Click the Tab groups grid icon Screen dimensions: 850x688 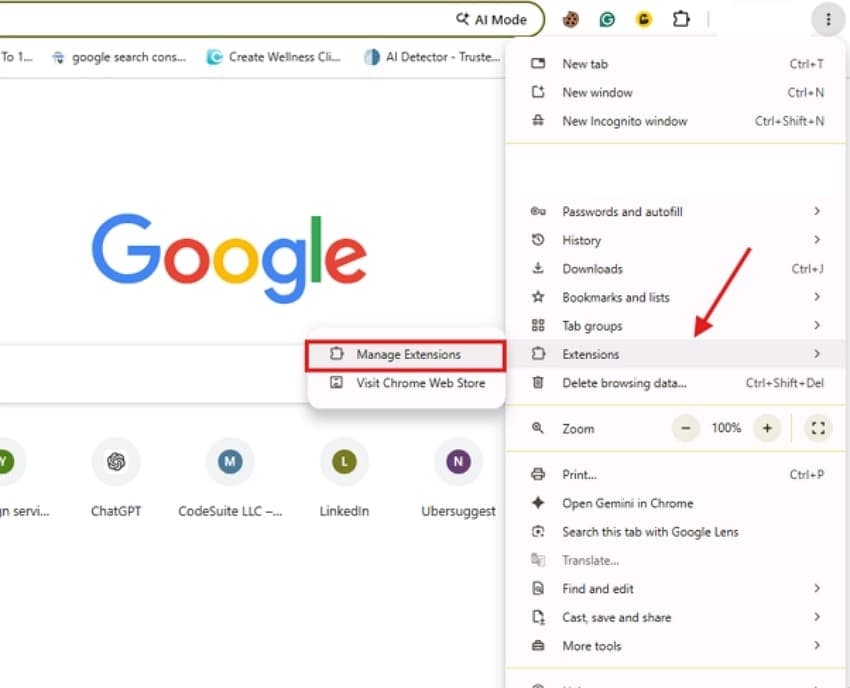[538, 325]
